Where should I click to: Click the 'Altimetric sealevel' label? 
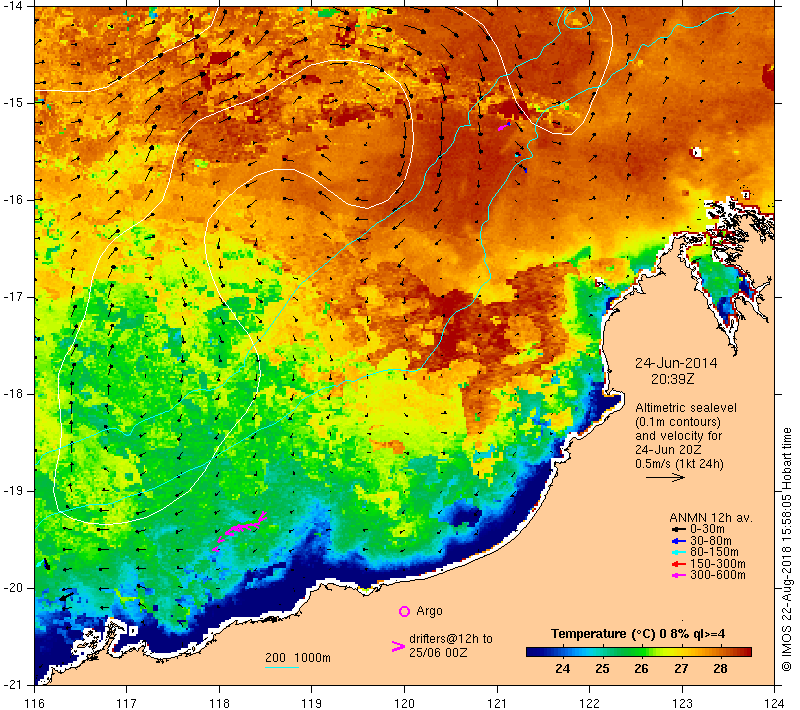[x=686, y=408]
